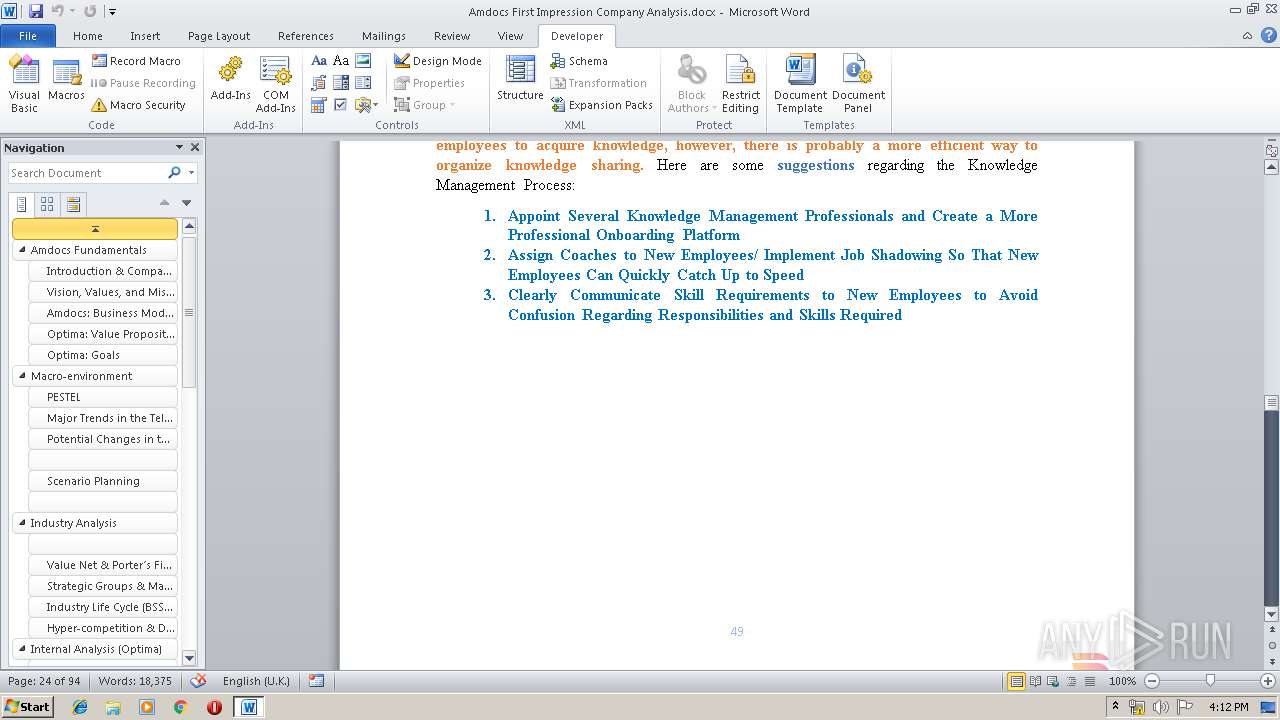
Task: Go to Industry Life Cycle heading
Action: coord(103,607)
